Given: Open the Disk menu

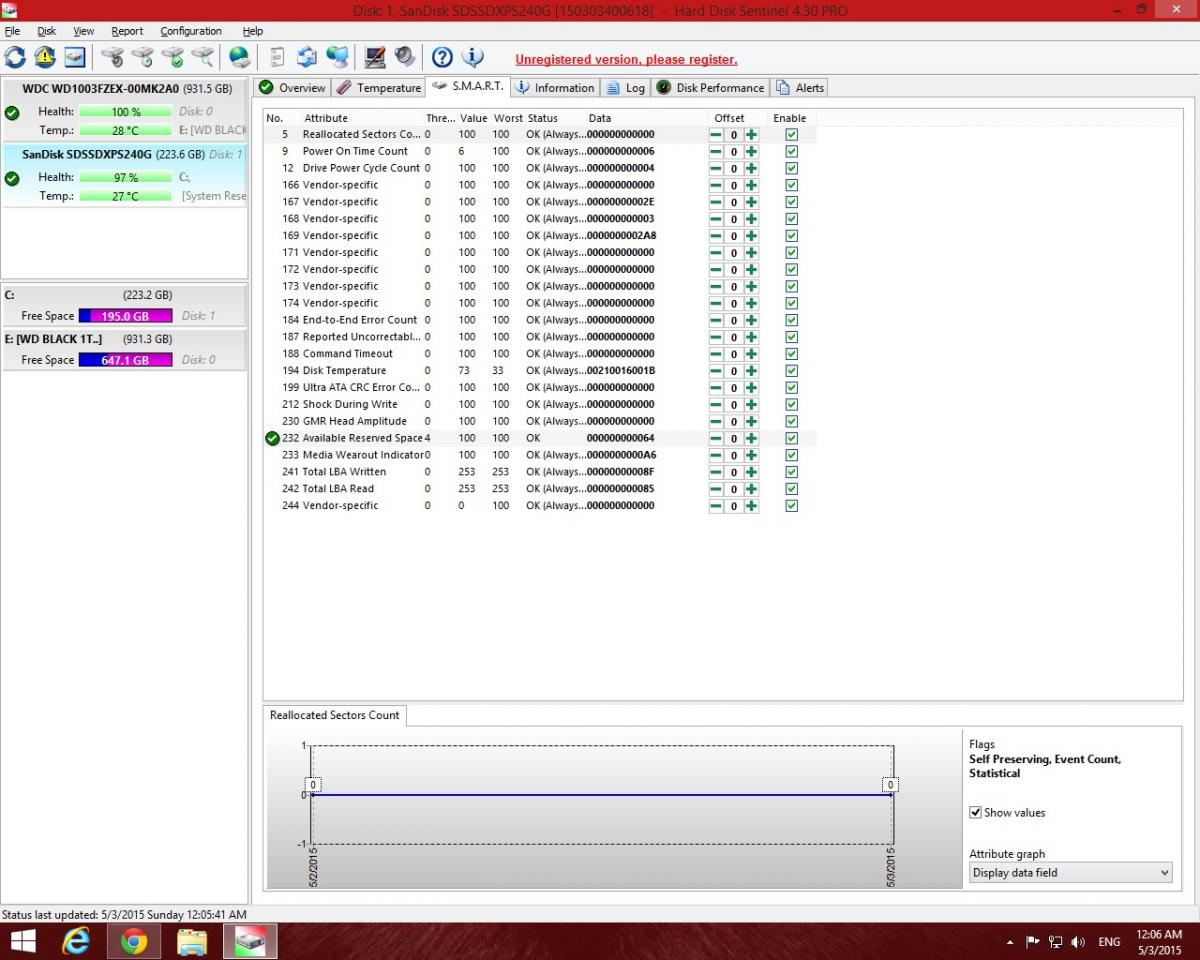Looking at the screenshot, I should [47, 31].
